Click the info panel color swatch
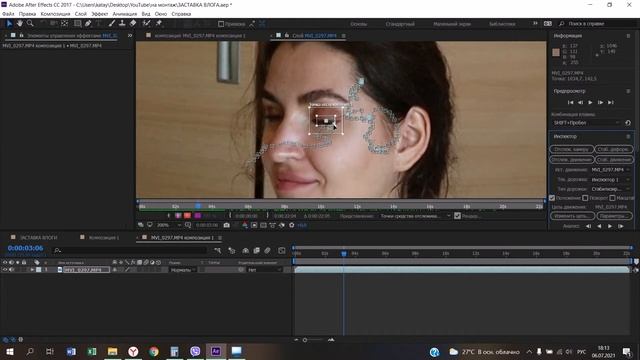This screenshot has width=640, height=360. pos(556,52)
